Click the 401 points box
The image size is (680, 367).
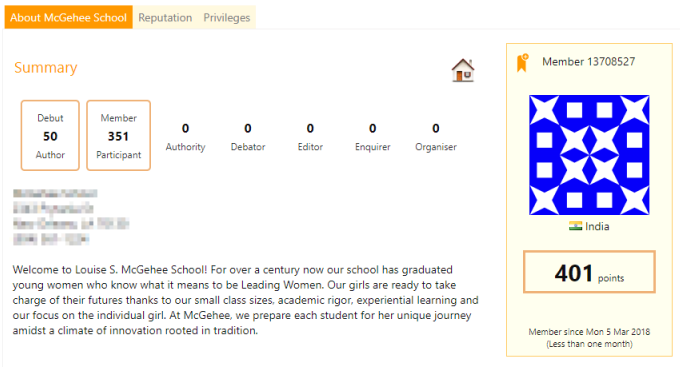tap(589, 272)
